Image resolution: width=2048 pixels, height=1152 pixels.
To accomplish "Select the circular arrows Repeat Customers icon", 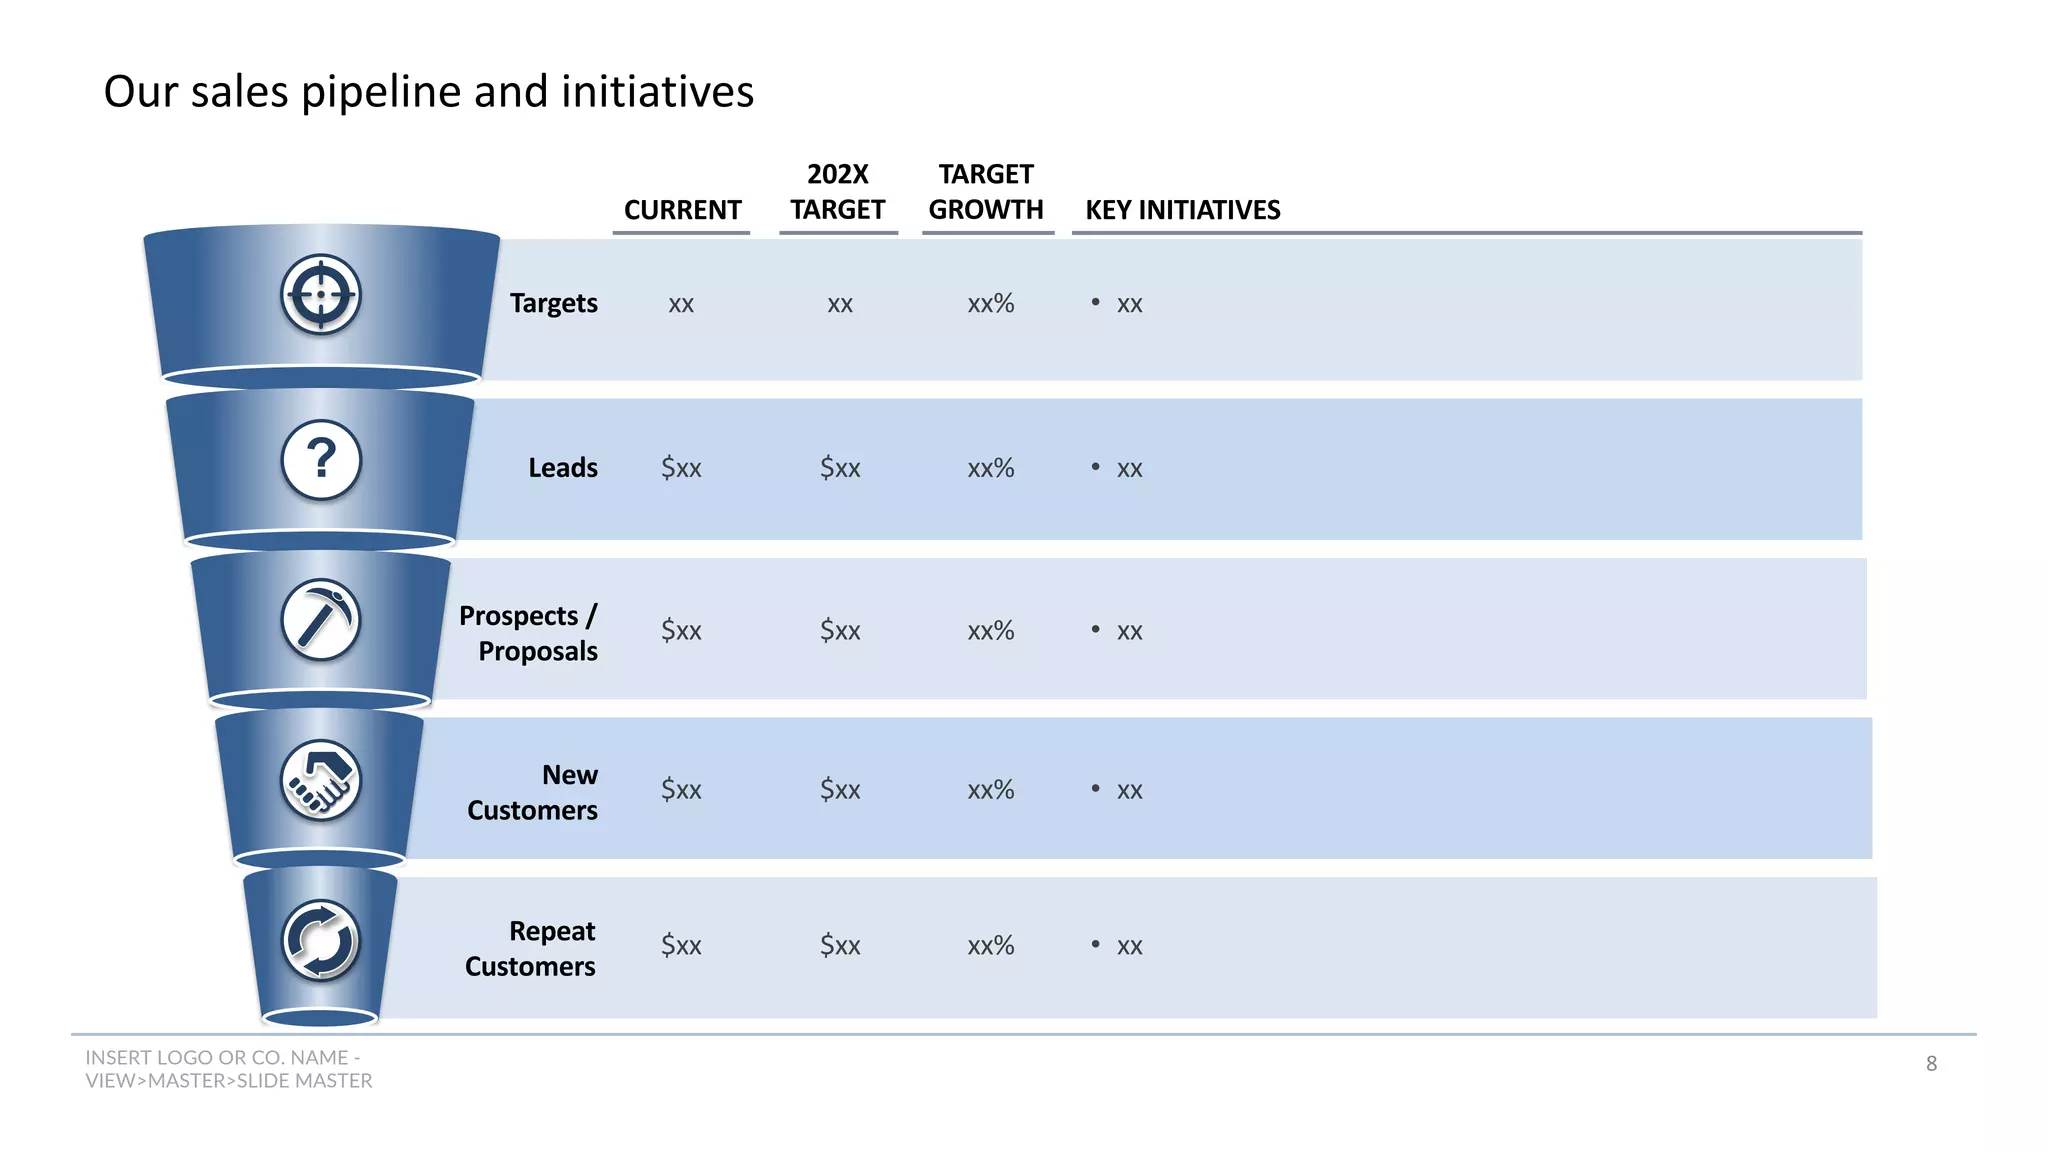I will click(x=320, y=941).
